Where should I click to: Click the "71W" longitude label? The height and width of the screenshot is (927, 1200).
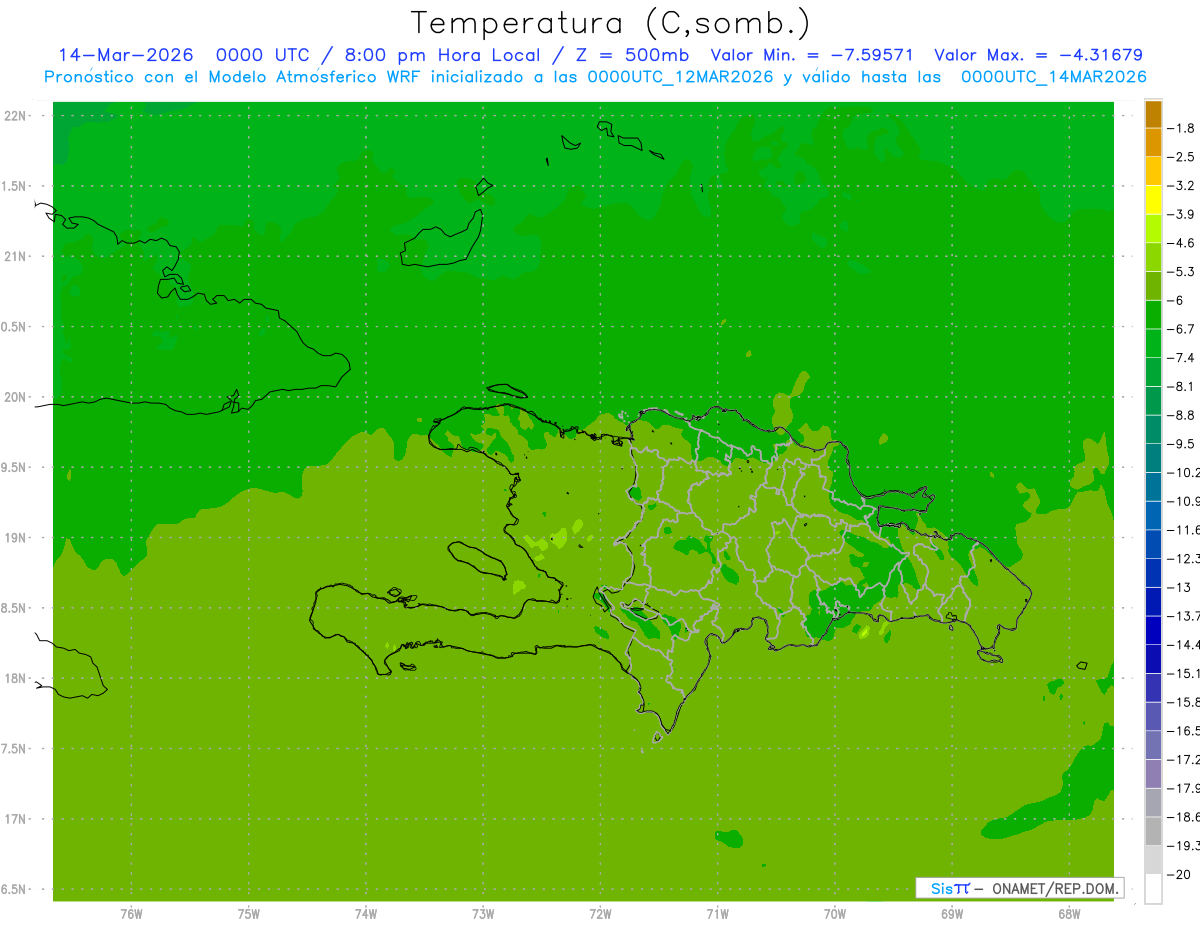(x=718, y=914)
